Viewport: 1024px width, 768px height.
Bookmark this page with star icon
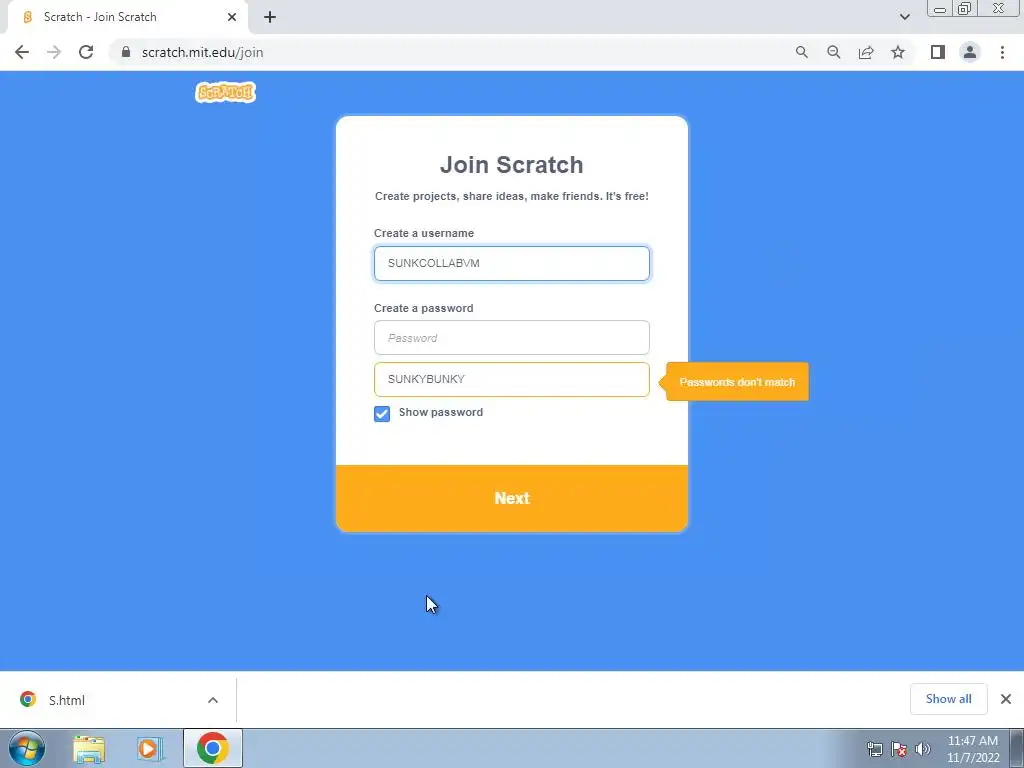tap(898, 52)
